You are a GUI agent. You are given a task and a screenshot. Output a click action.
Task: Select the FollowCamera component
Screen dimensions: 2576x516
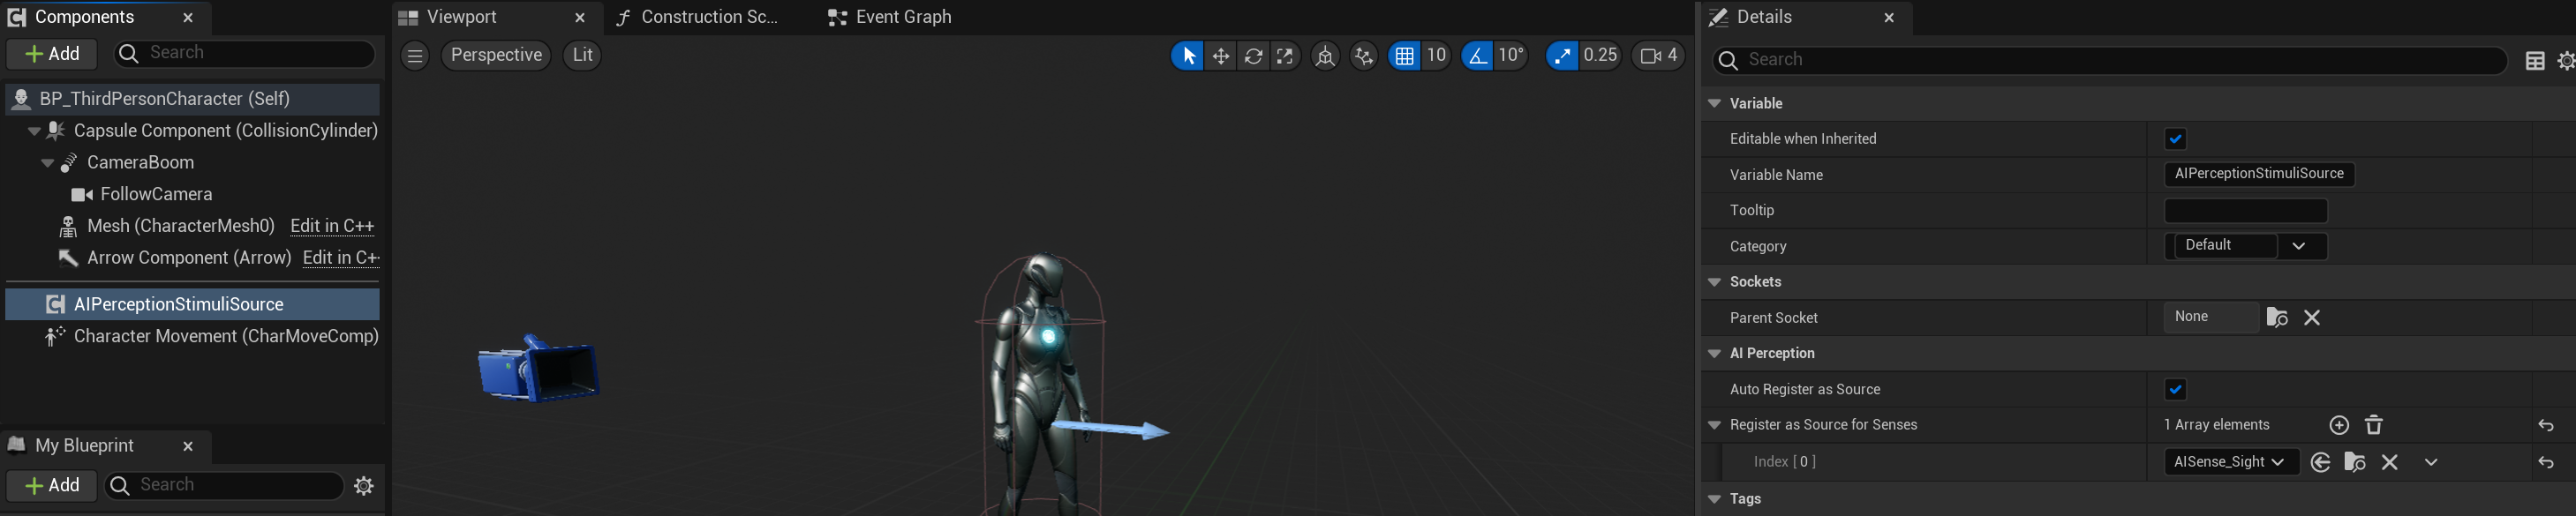pos(156,194)
